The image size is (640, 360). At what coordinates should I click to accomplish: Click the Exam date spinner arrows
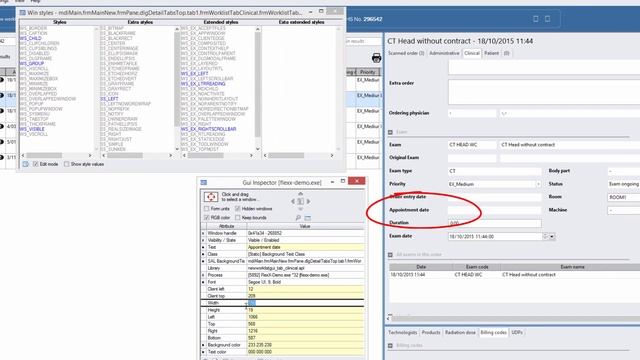(545, 236)
